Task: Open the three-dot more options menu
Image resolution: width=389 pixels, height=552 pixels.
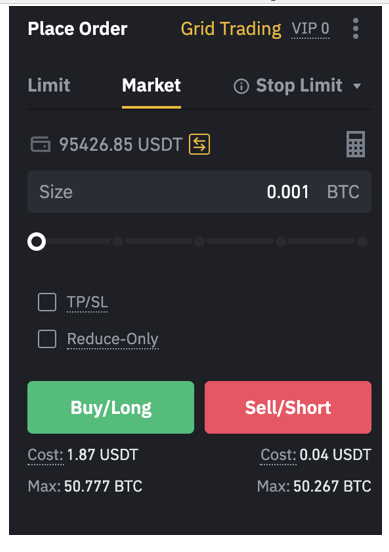Action: click(356, 29)
